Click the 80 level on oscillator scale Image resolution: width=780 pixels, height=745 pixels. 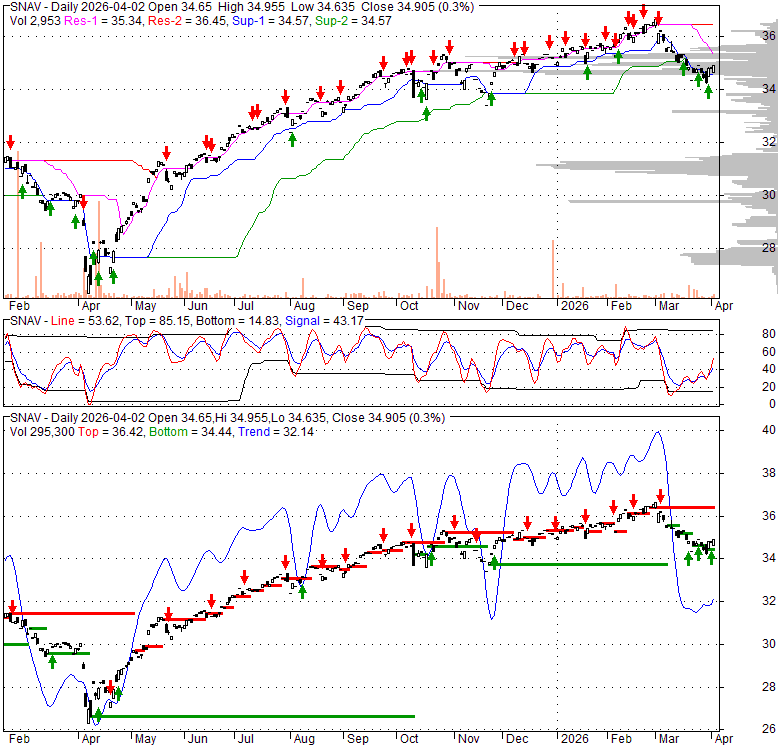[742, 334]
